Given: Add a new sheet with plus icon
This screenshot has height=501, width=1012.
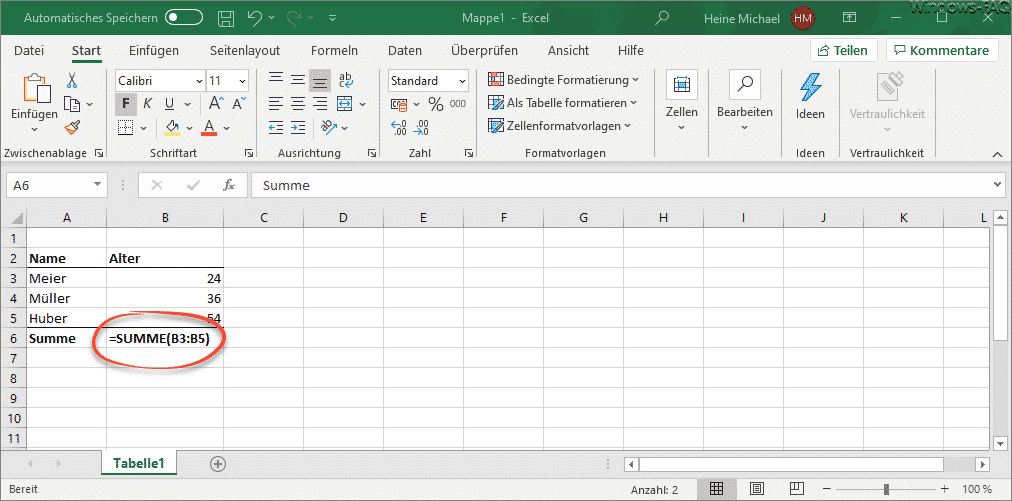Looking at the screenshot, I should tap(218, 464).
